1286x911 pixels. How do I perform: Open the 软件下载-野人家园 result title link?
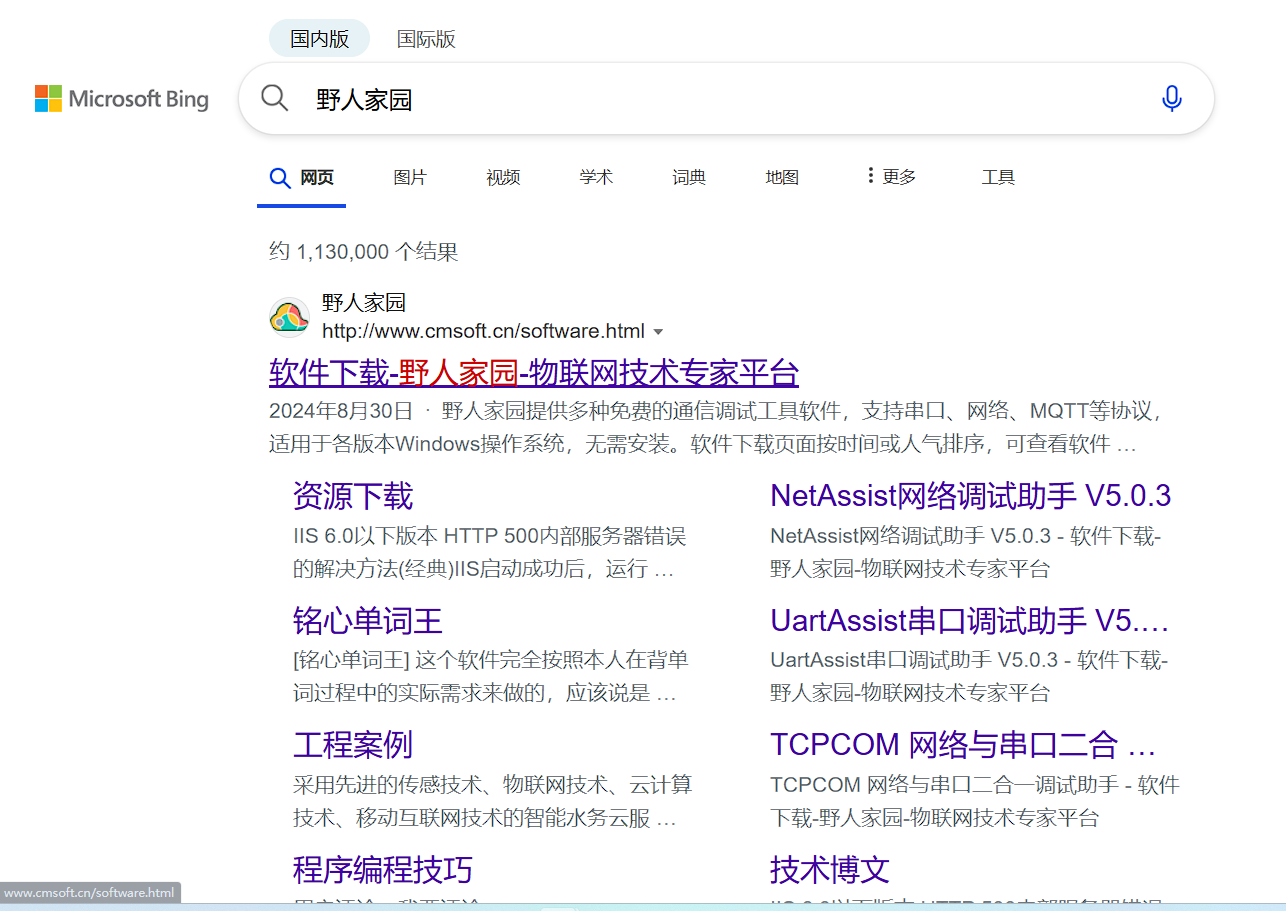pos(534,373)
